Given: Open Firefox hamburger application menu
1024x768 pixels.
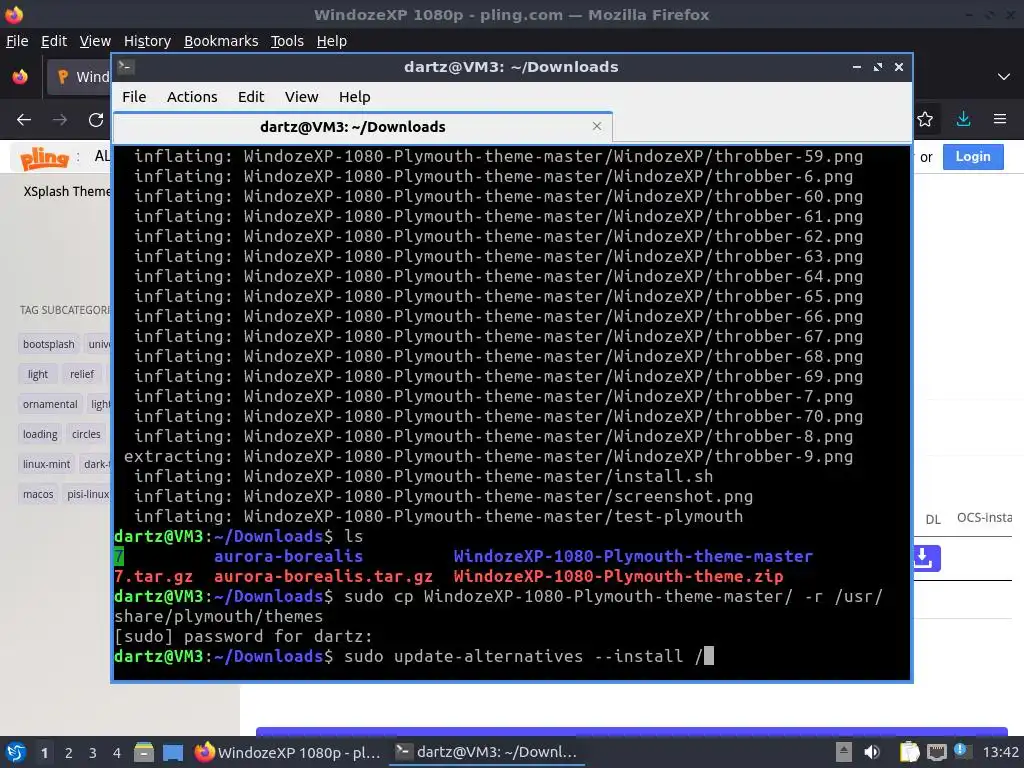Looking at the screenshot, I should point(1000,119).
